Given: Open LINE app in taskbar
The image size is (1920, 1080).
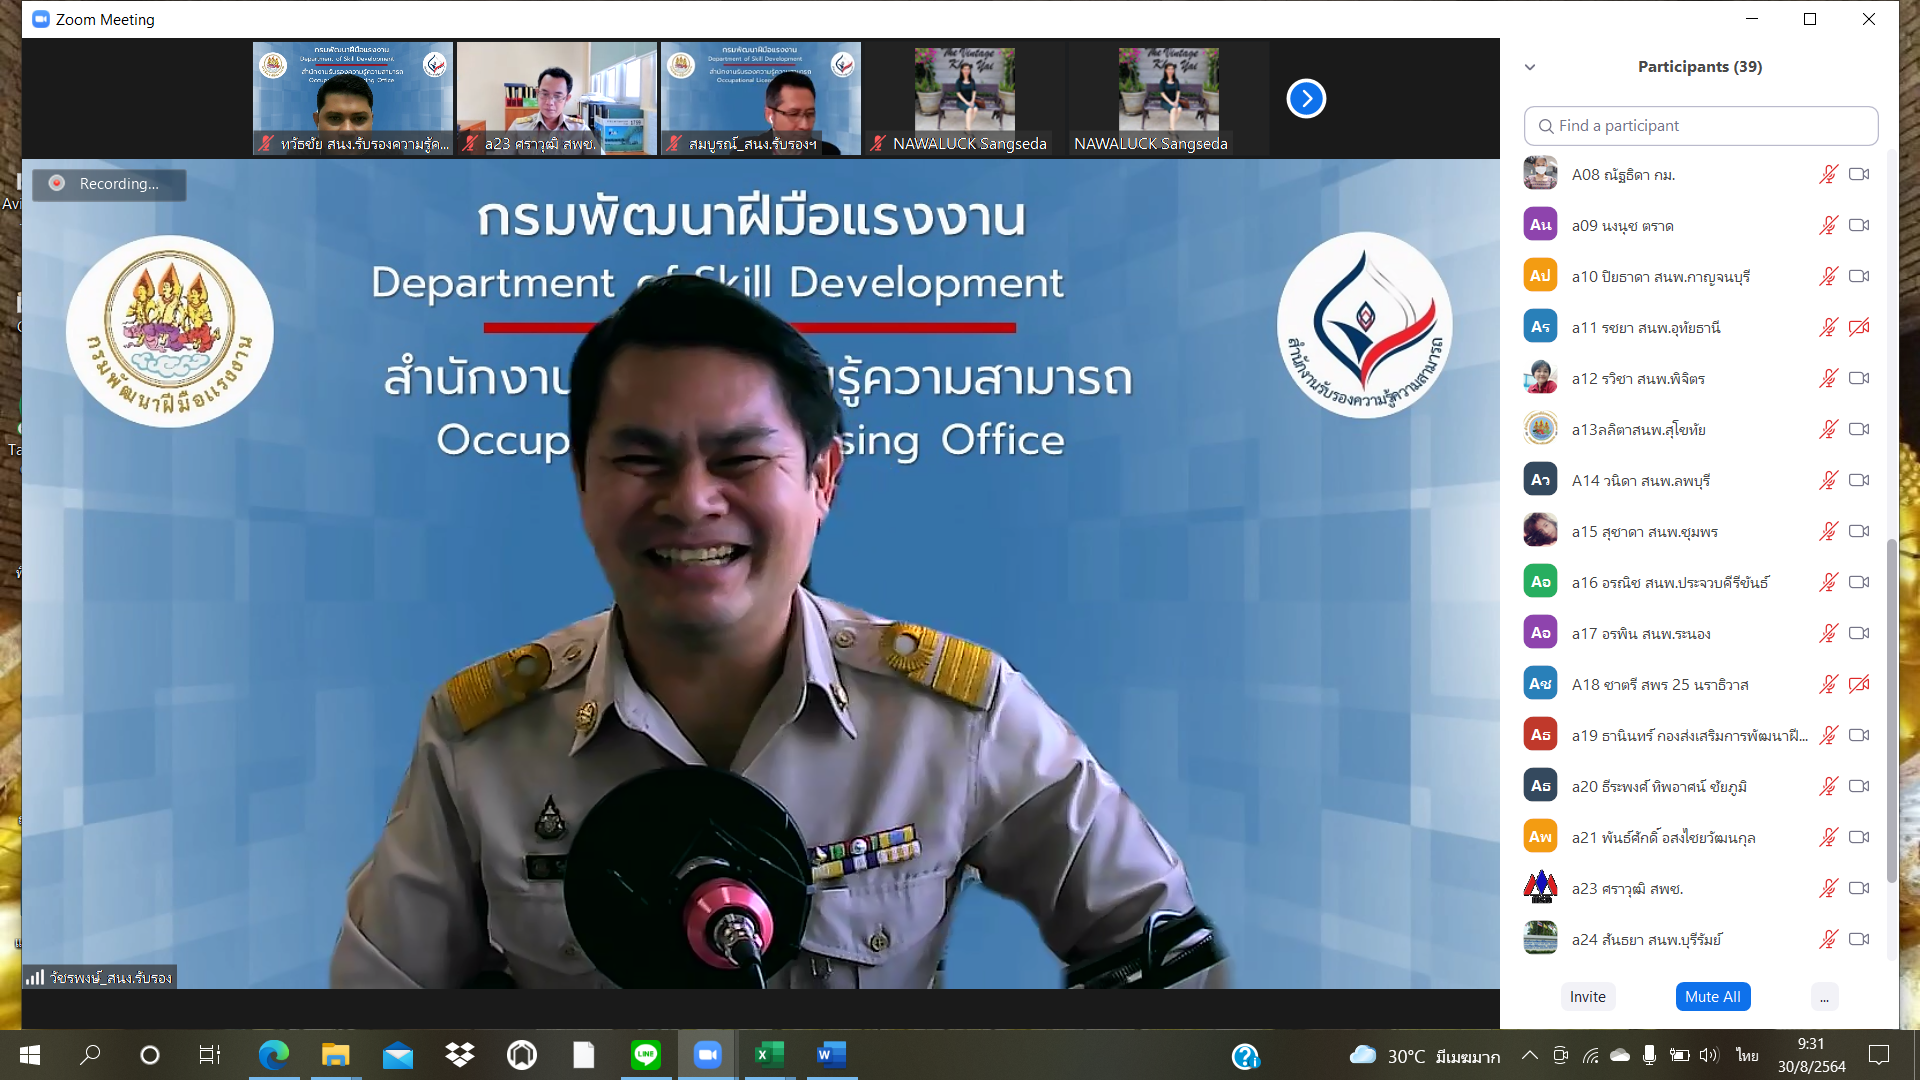Looking at the screenshot, I should tap(646, 1054).
